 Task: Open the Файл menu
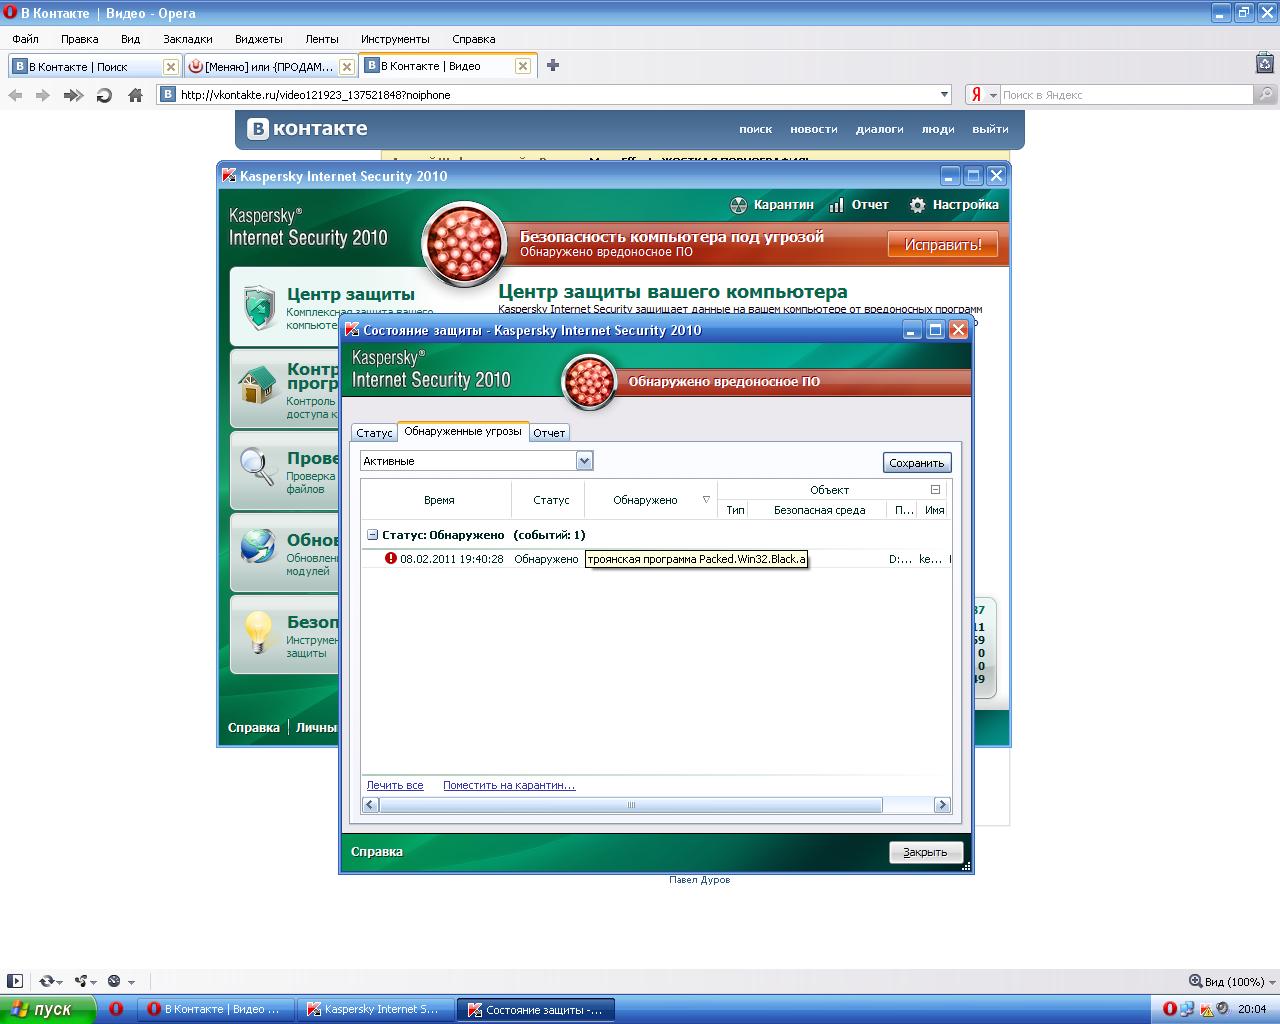point(26,39)
